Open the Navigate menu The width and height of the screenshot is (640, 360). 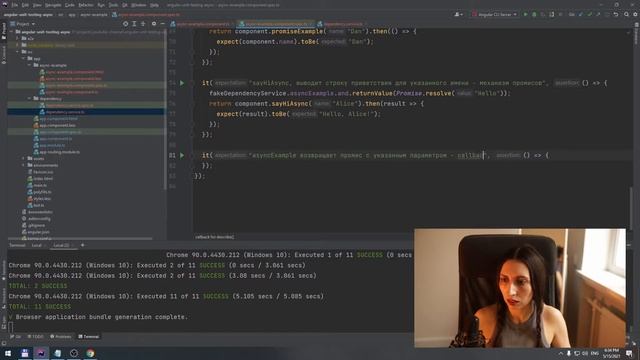pos(53,5)
